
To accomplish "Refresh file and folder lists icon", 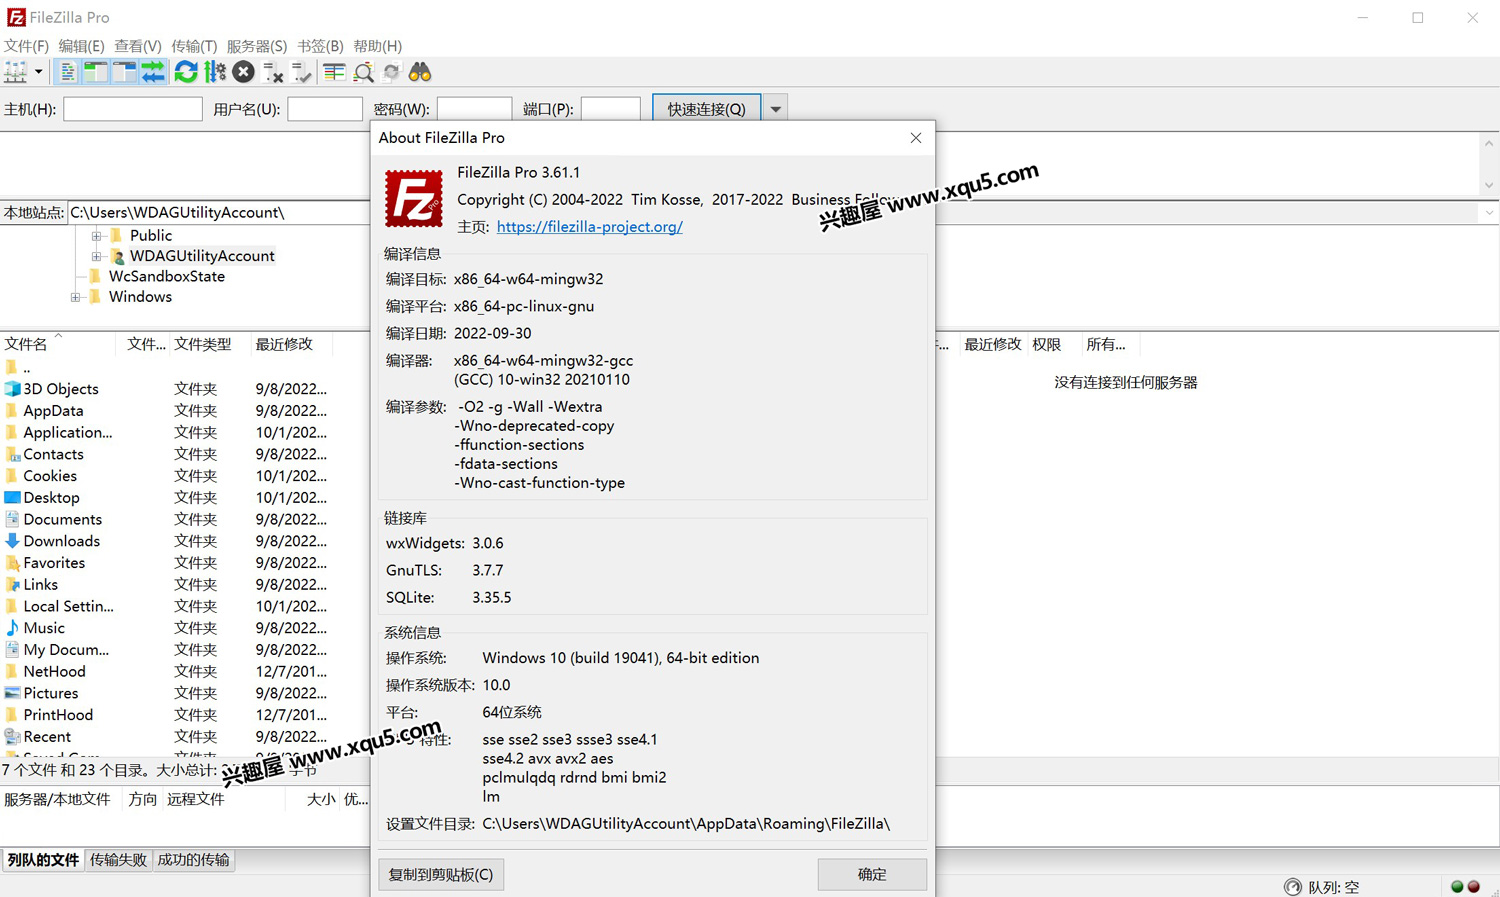I will click(186, 72).
